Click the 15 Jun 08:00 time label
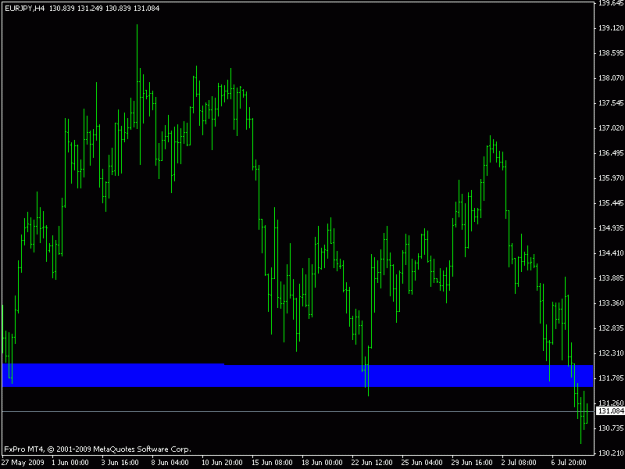The image size is (625, 469). (272, 463)
